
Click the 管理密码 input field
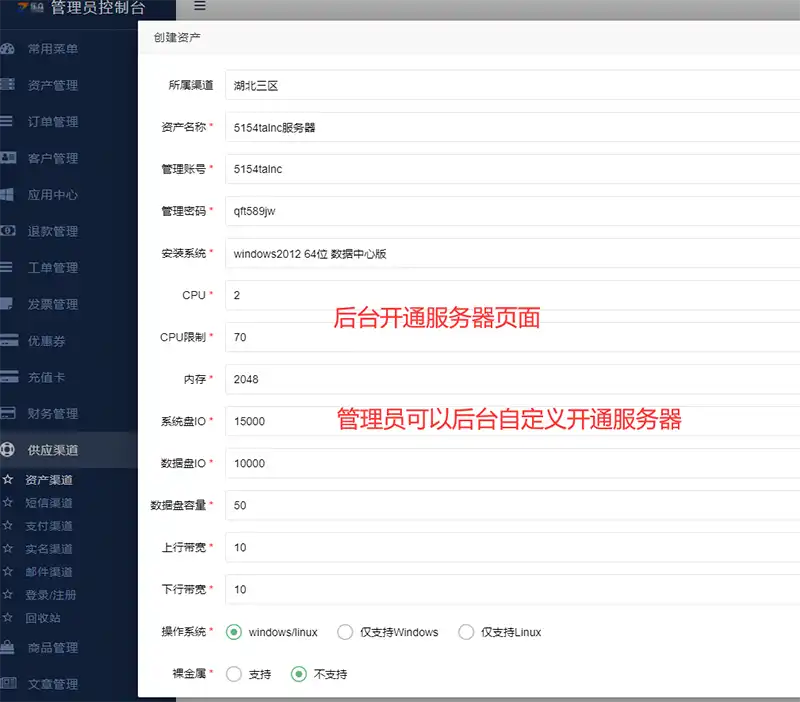point(512,211)
